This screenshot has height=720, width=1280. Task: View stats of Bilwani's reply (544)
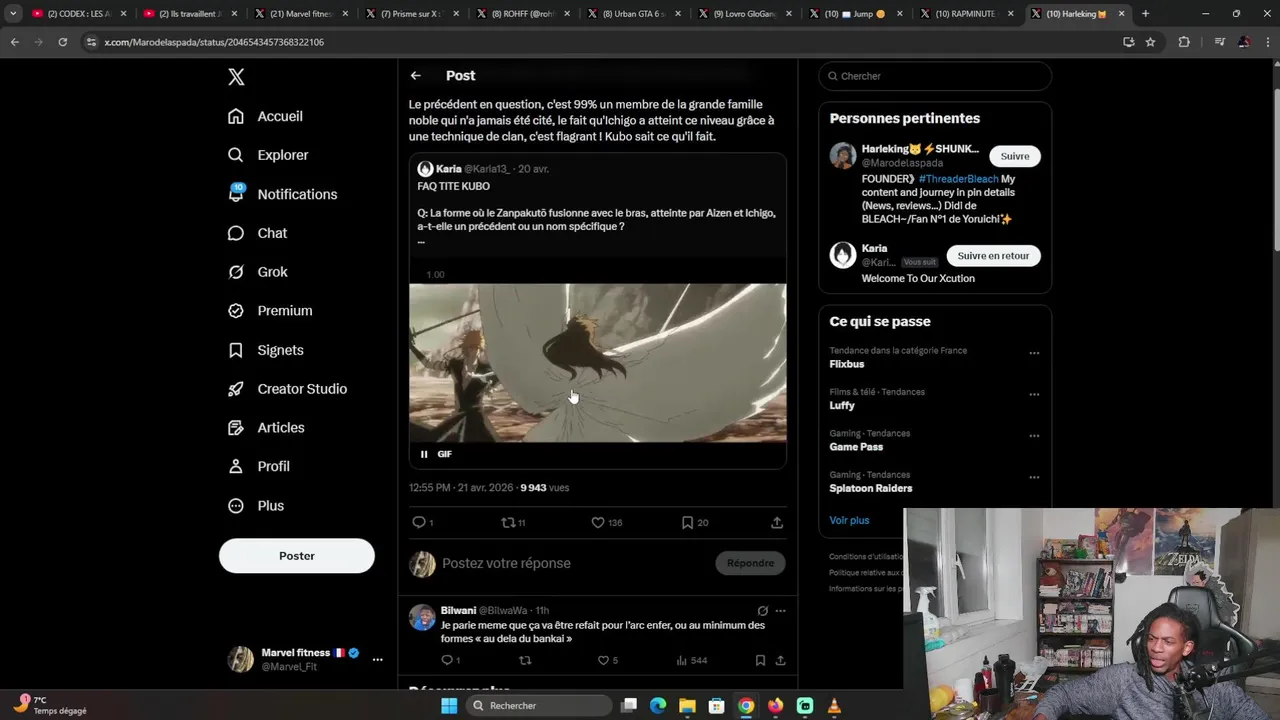pyautogui.click(x=691, y=660)
